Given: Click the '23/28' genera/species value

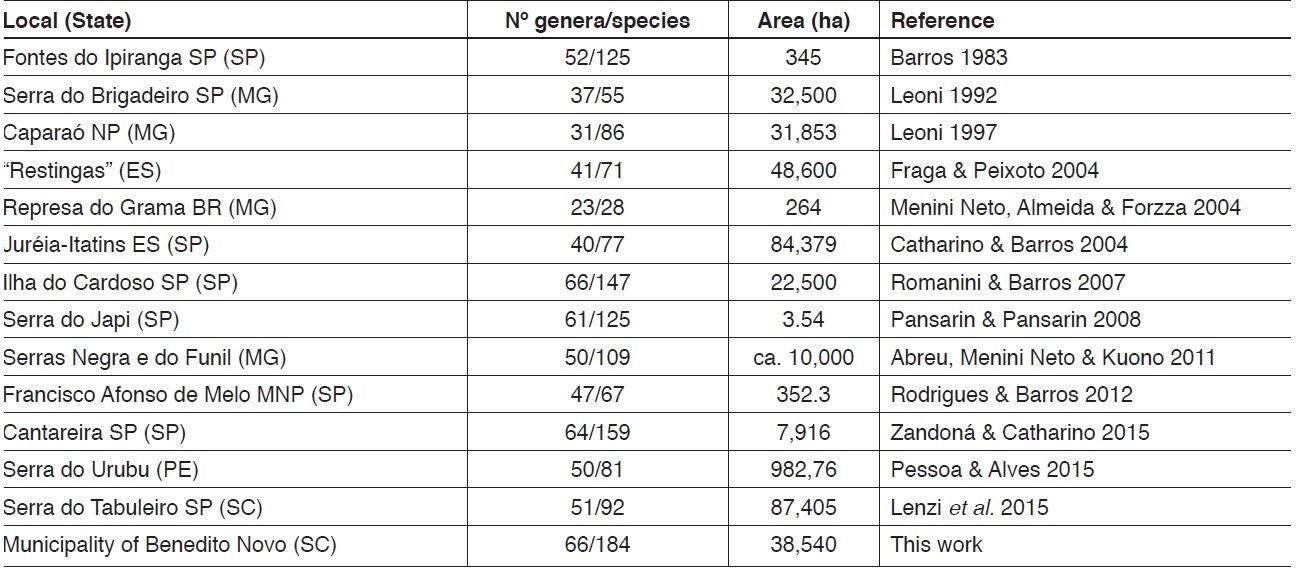Looking at the screenshot, I should point(597,208).
